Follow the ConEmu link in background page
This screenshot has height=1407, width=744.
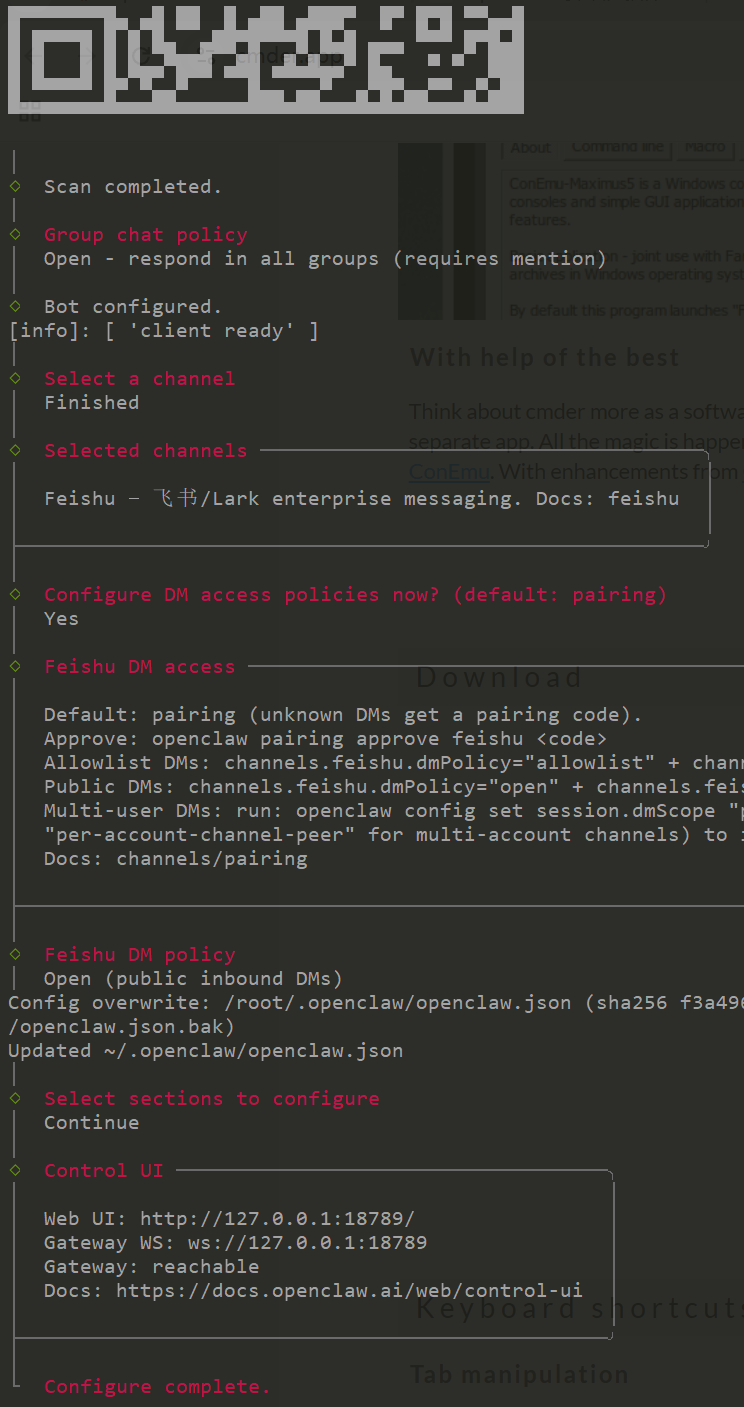pyautogui.click(x=449, y=471)
